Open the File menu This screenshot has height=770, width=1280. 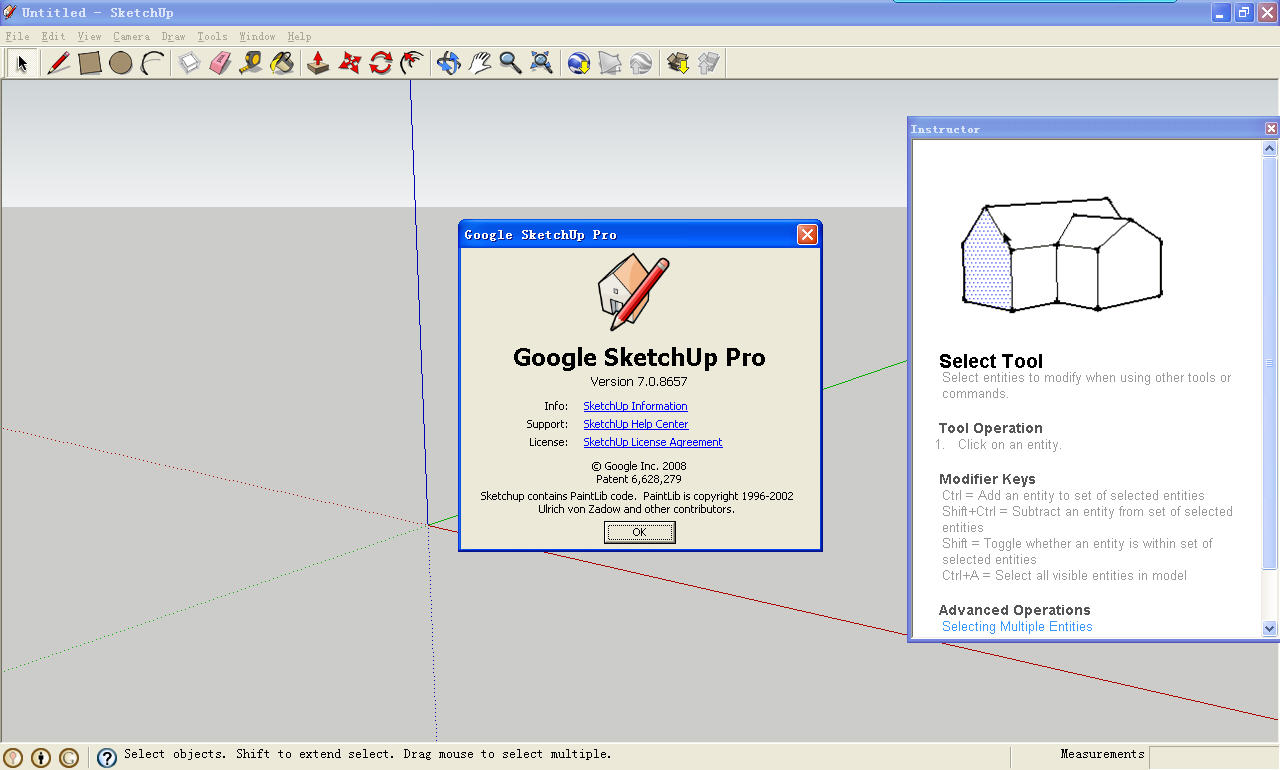[17, 37]
